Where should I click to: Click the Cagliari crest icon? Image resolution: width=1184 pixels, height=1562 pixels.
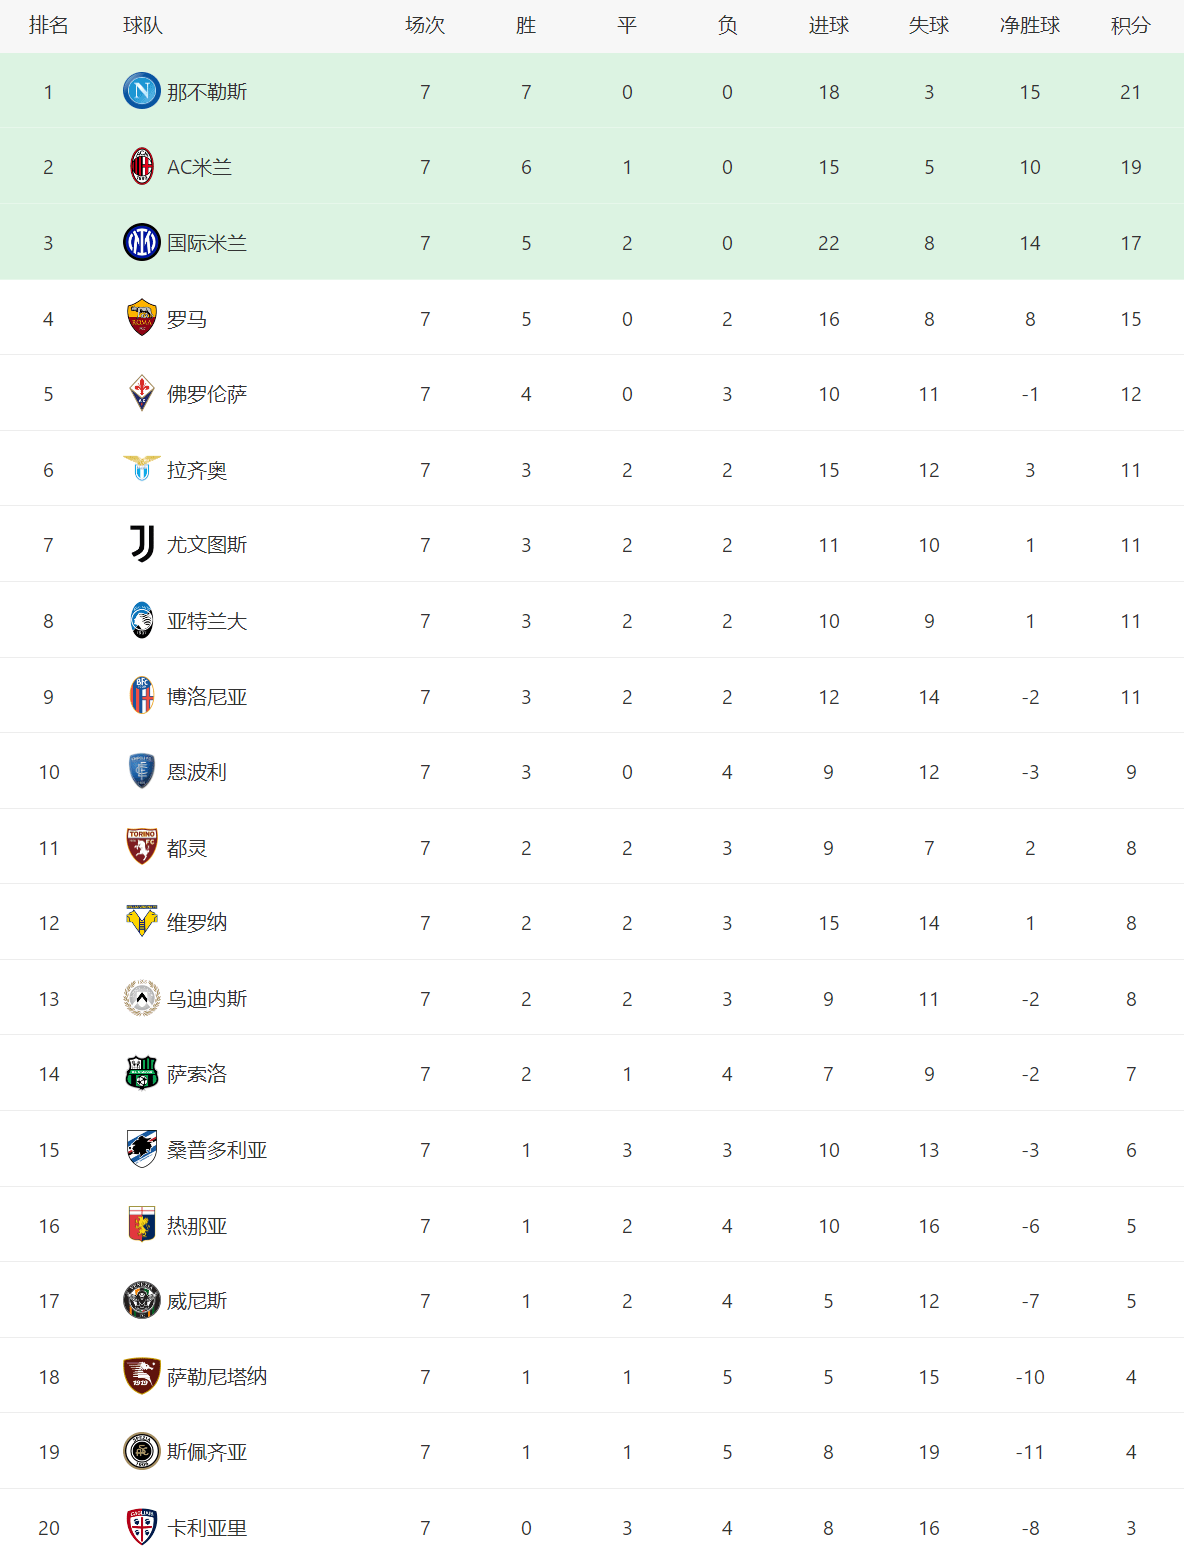(142, 1527)
